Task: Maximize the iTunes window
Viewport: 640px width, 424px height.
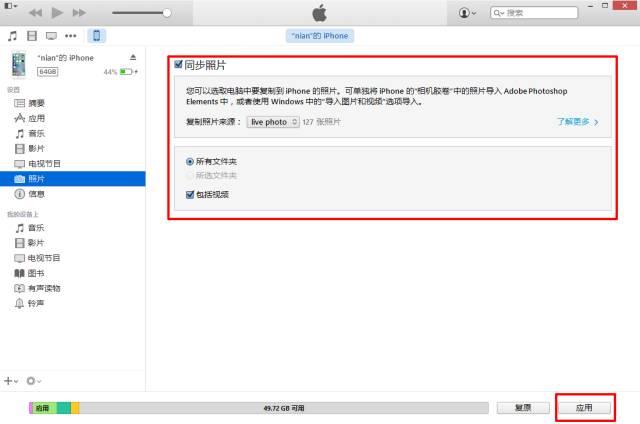Action: [605, 5]
